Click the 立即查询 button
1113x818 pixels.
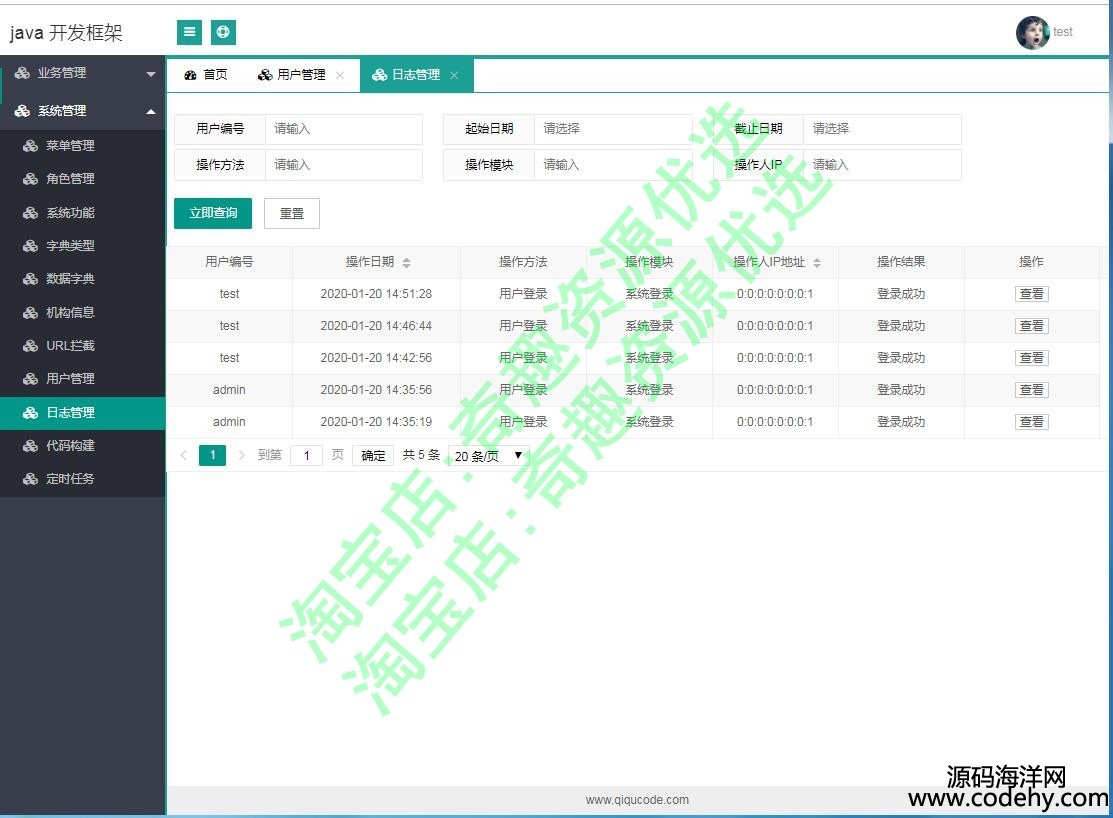[x=213, y=214]
